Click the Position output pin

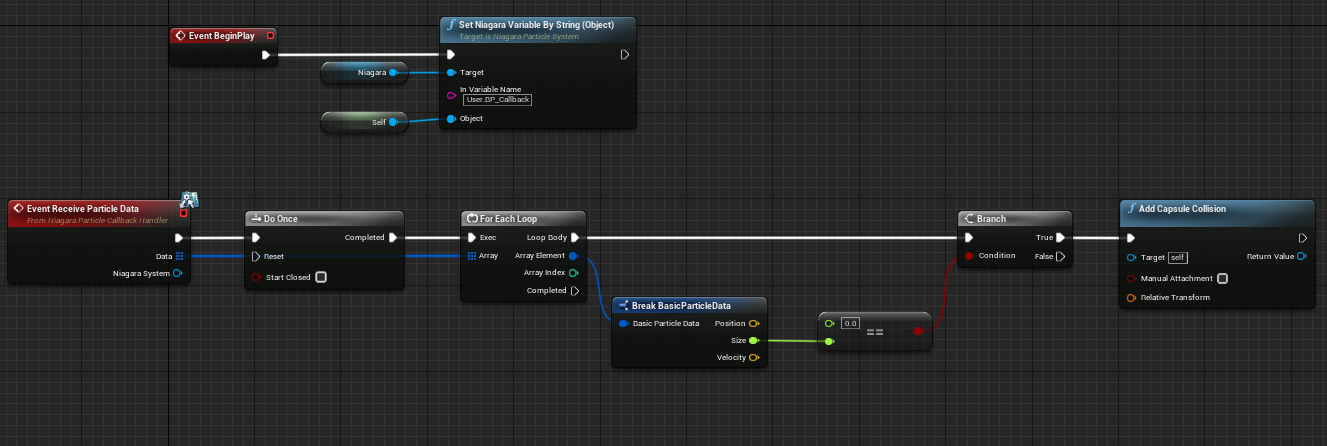(x=754, y=324)
